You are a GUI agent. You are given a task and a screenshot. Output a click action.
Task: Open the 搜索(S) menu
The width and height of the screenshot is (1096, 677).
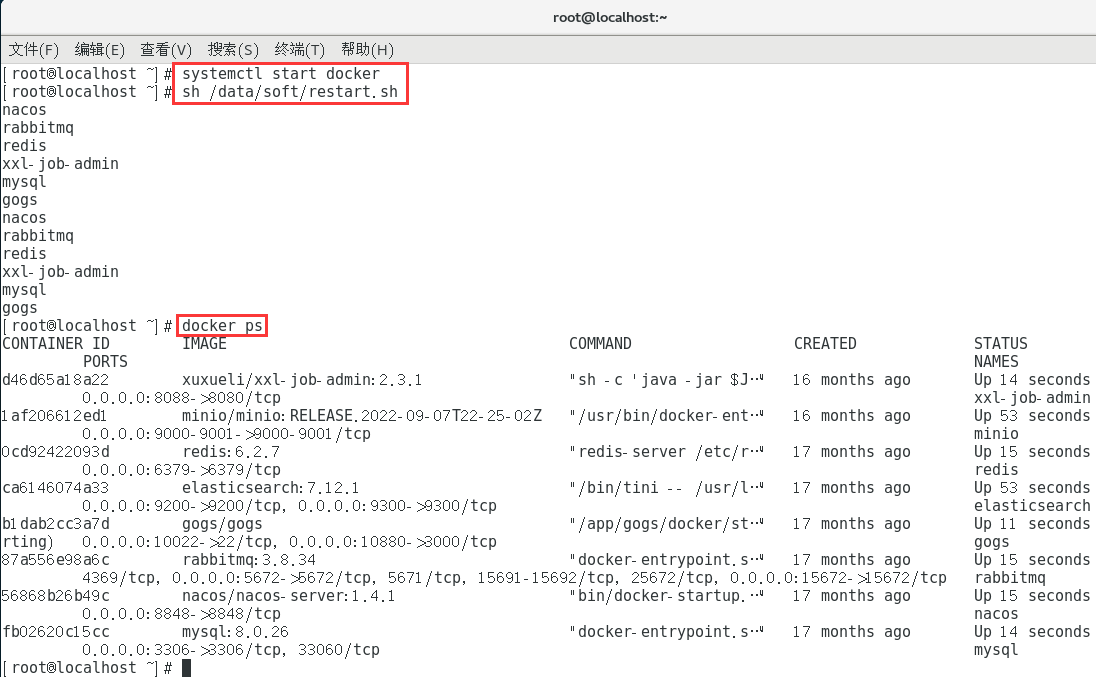[233, 50]
